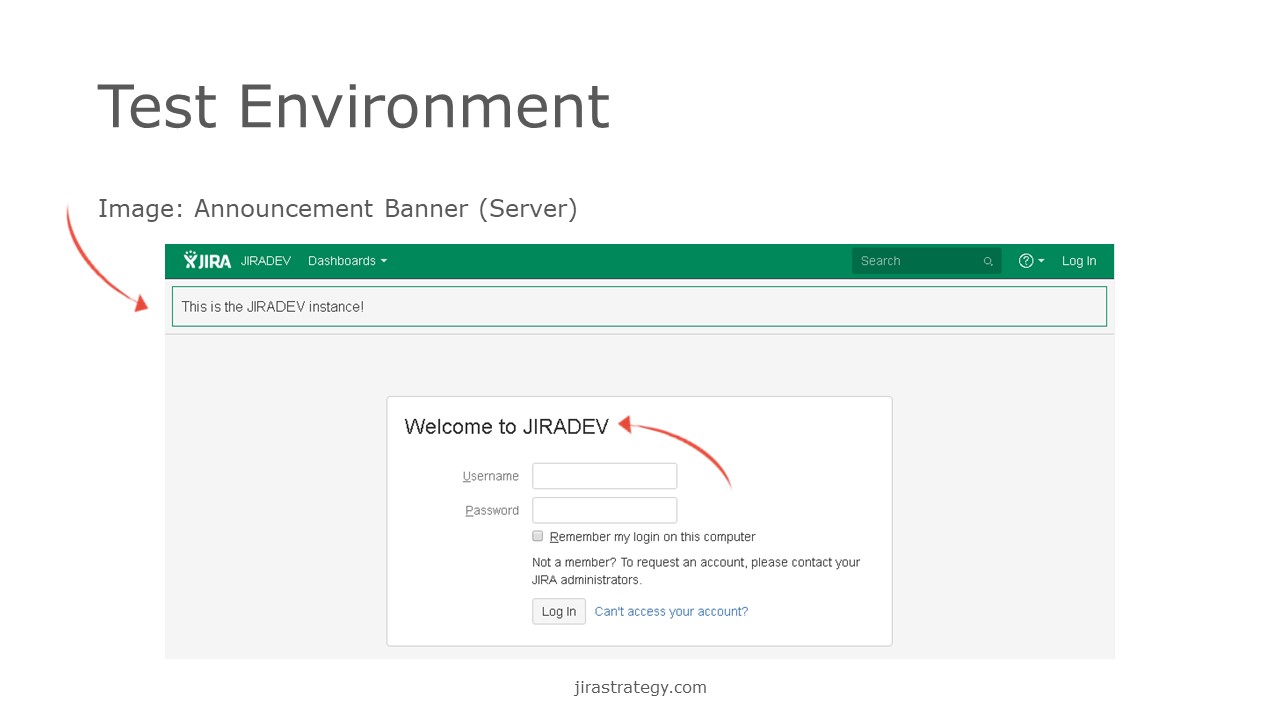The height and width of the screenshot is (720, 1280).
Task: Click the Welcome to JIRADEV heading
Action: (506, 427)
